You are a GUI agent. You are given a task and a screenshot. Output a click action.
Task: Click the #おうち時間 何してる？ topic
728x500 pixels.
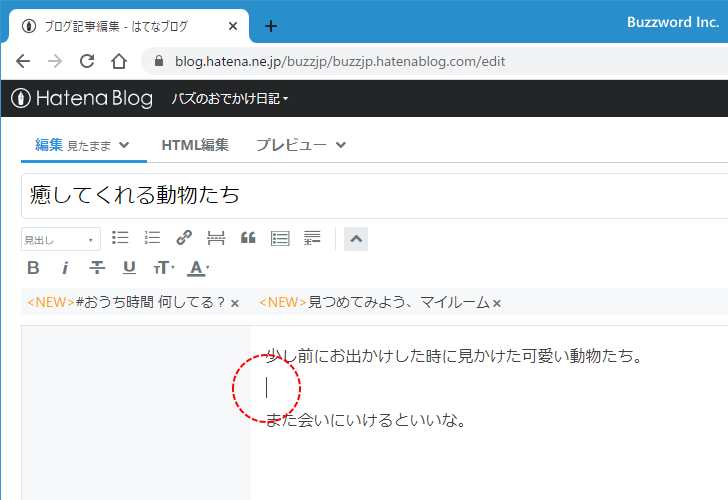pyautogui.click(x=126, y=302)
